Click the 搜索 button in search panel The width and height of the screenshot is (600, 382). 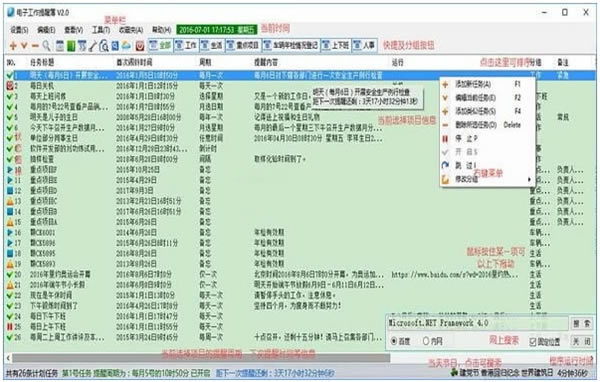(582, 324)
